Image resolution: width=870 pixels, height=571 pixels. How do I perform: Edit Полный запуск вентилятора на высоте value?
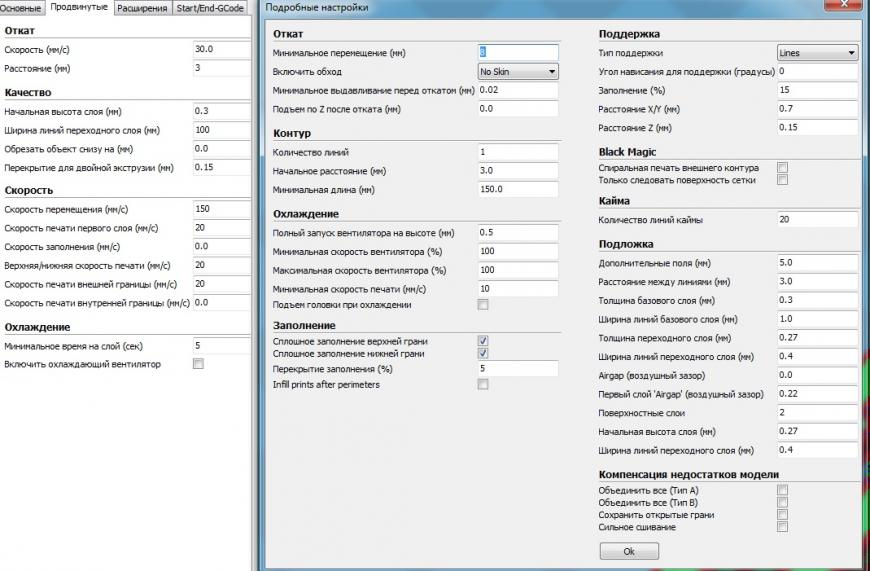point(518,233)
